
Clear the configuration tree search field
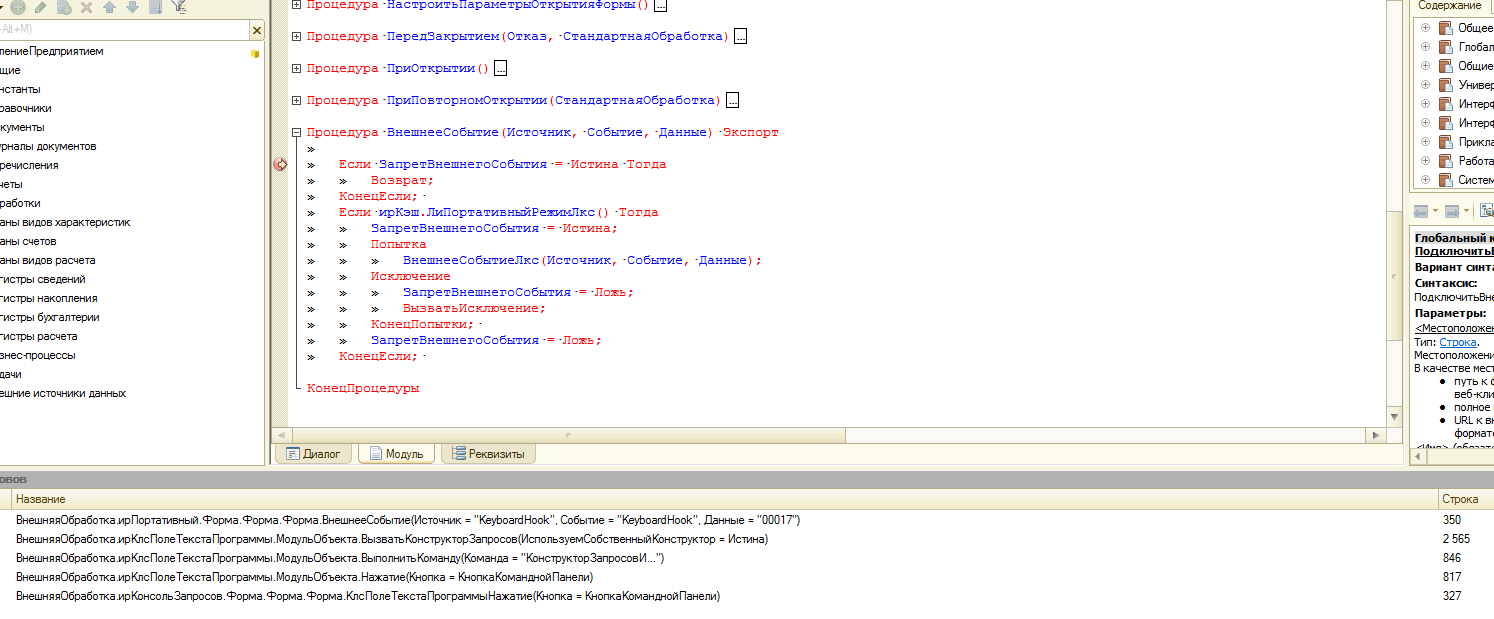256,31
